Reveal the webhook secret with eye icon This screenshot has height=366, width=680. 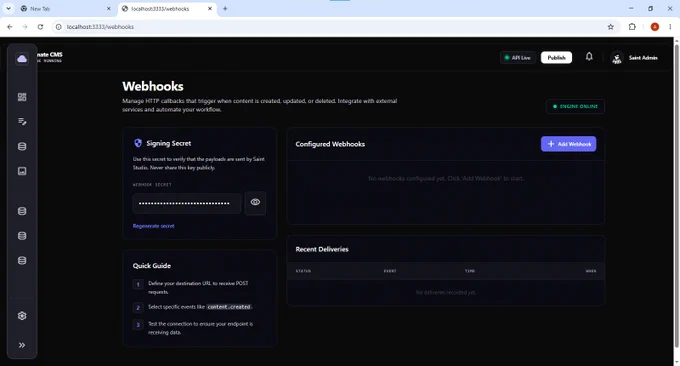(255, 202)
